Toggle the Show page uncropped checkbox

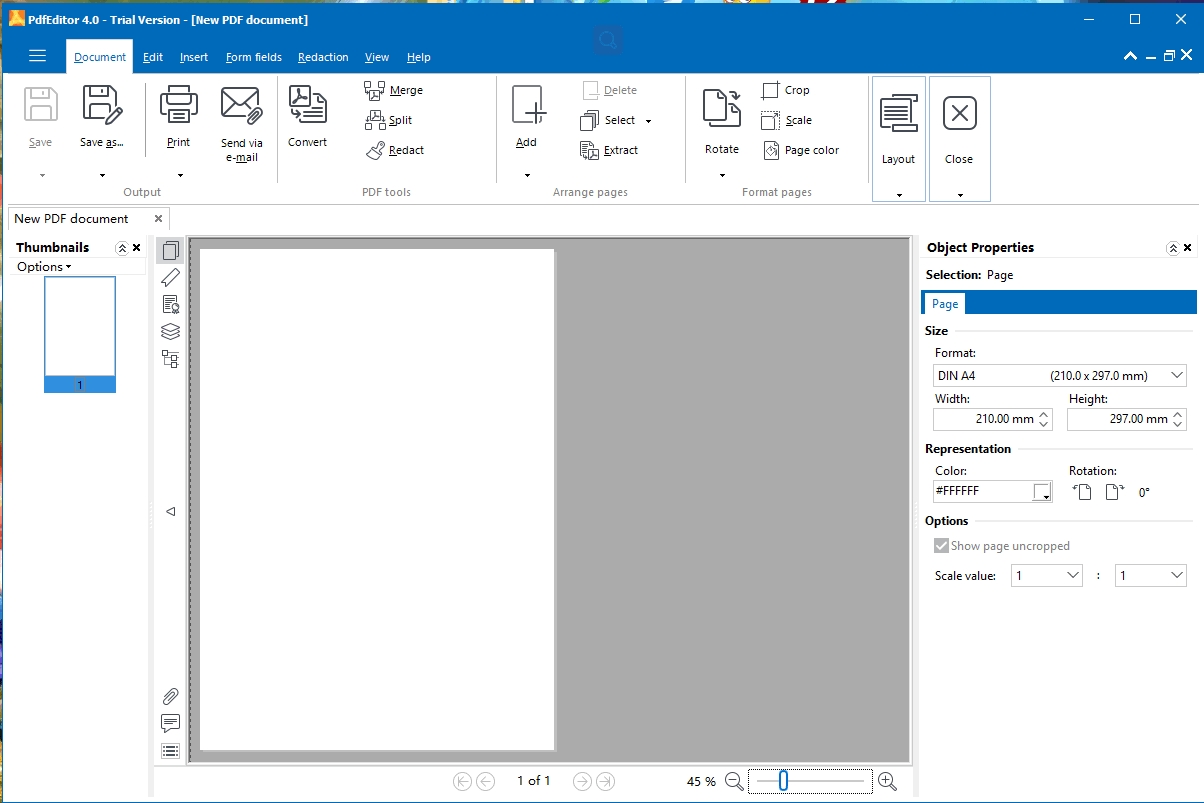(x=941, y=546)
